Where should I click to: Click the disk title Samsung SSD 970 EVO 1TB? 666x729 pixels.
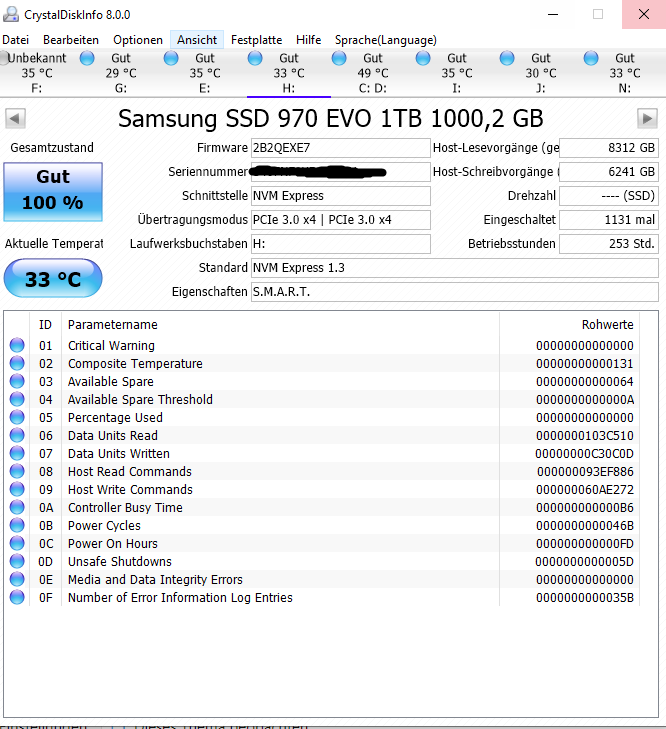[331, 119]
